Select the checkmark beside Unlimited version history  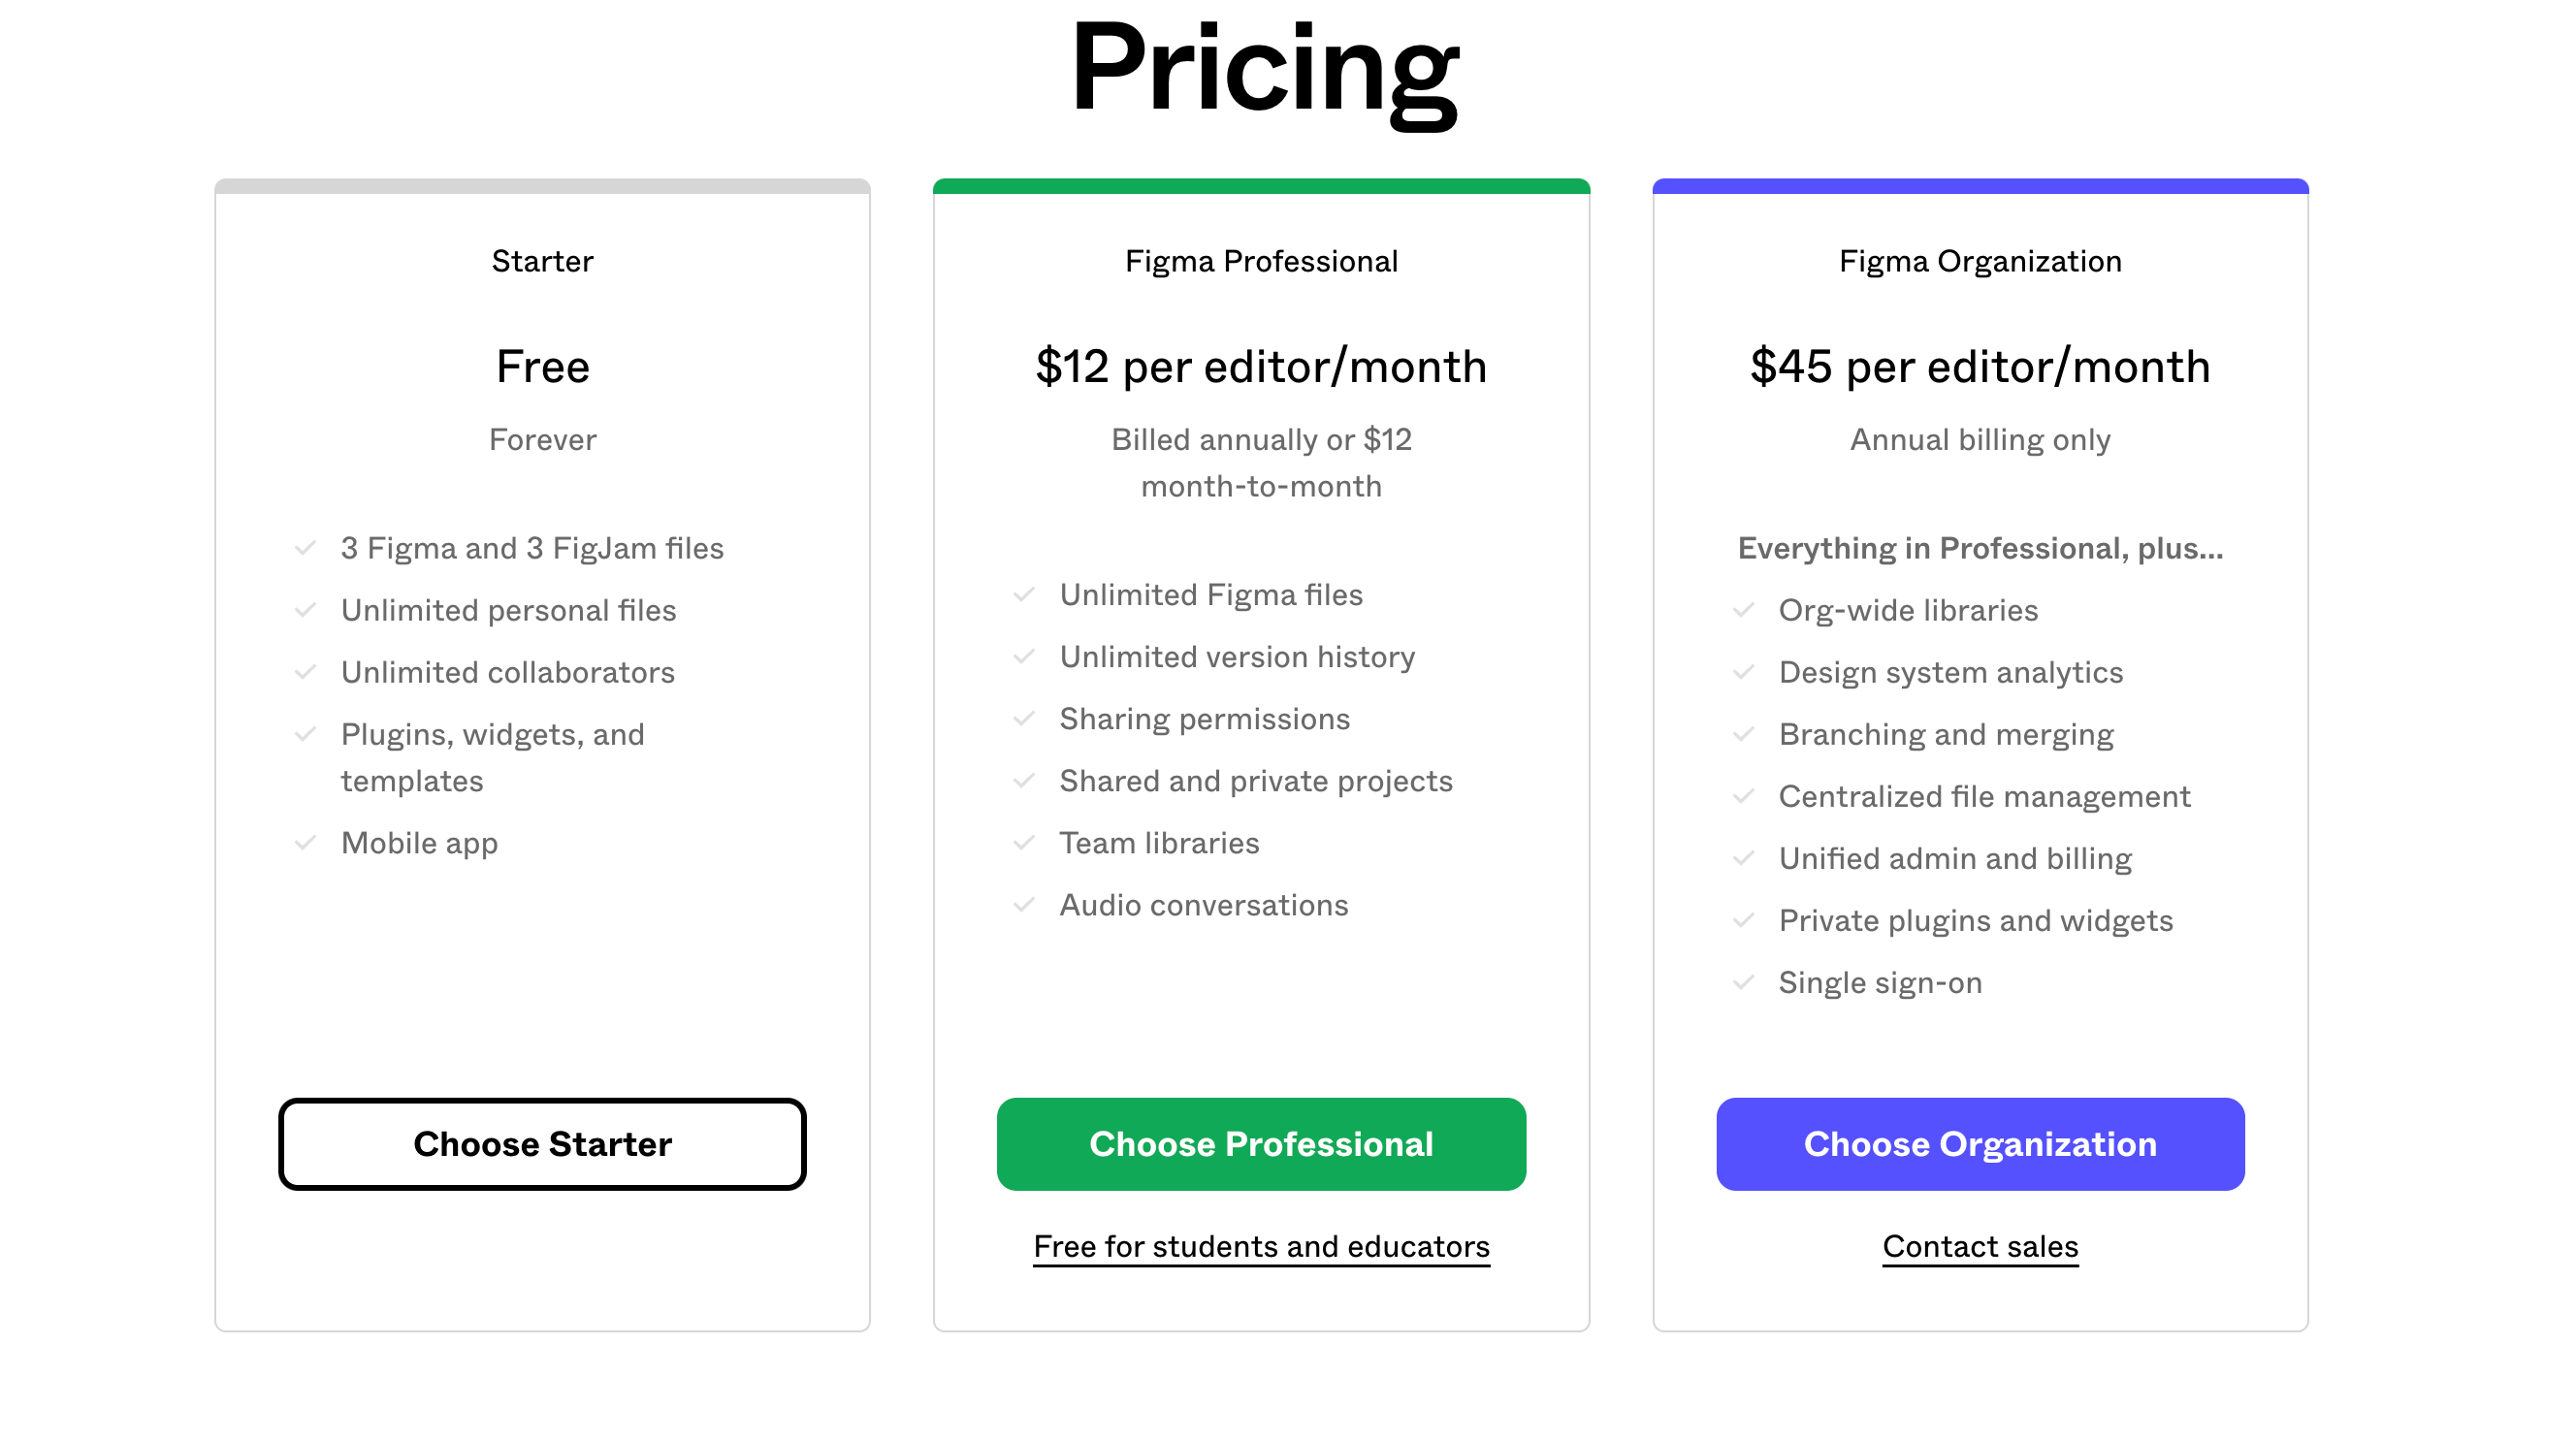pyautogui.click(x=1025, y=657)
